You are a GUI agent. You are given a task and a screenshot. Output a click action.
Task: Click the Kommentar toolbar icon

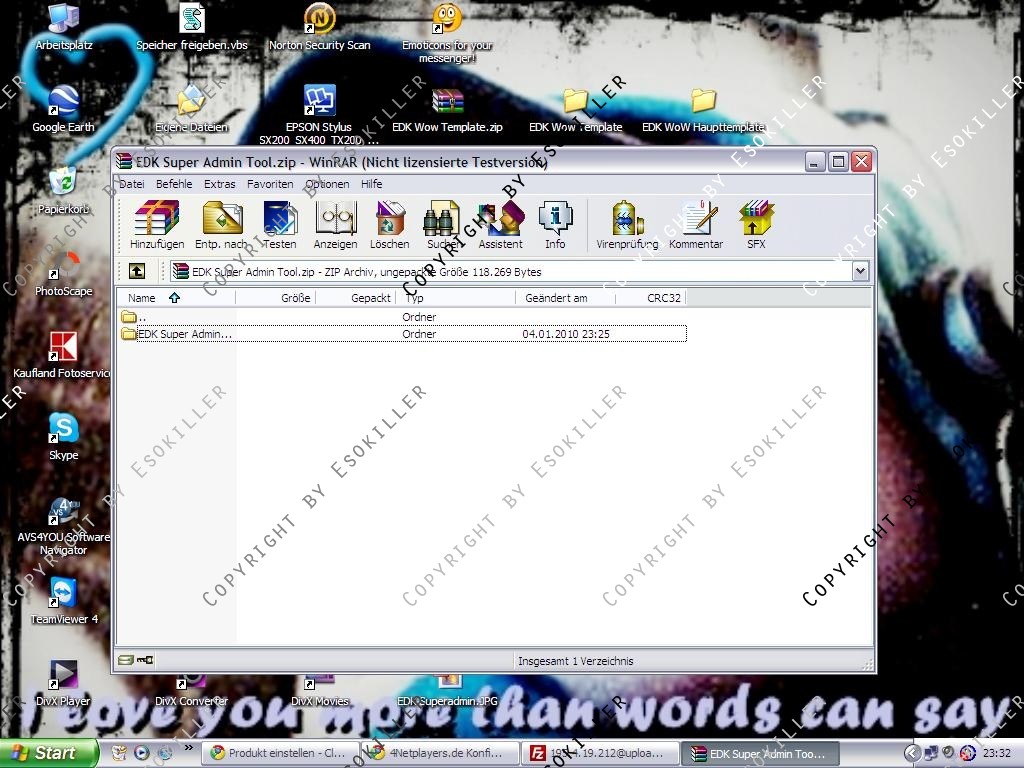point(696,224)
